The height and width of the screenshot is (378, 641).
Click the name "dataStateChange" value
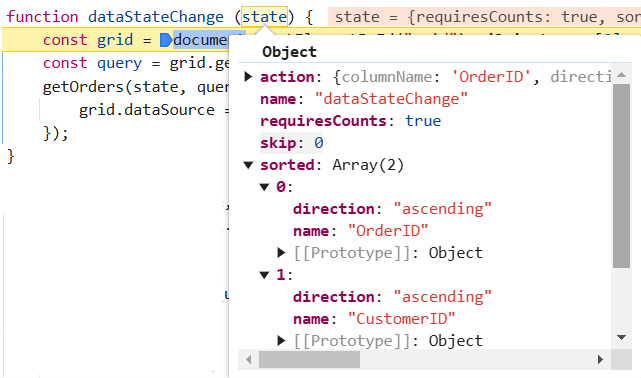point(391,99)
